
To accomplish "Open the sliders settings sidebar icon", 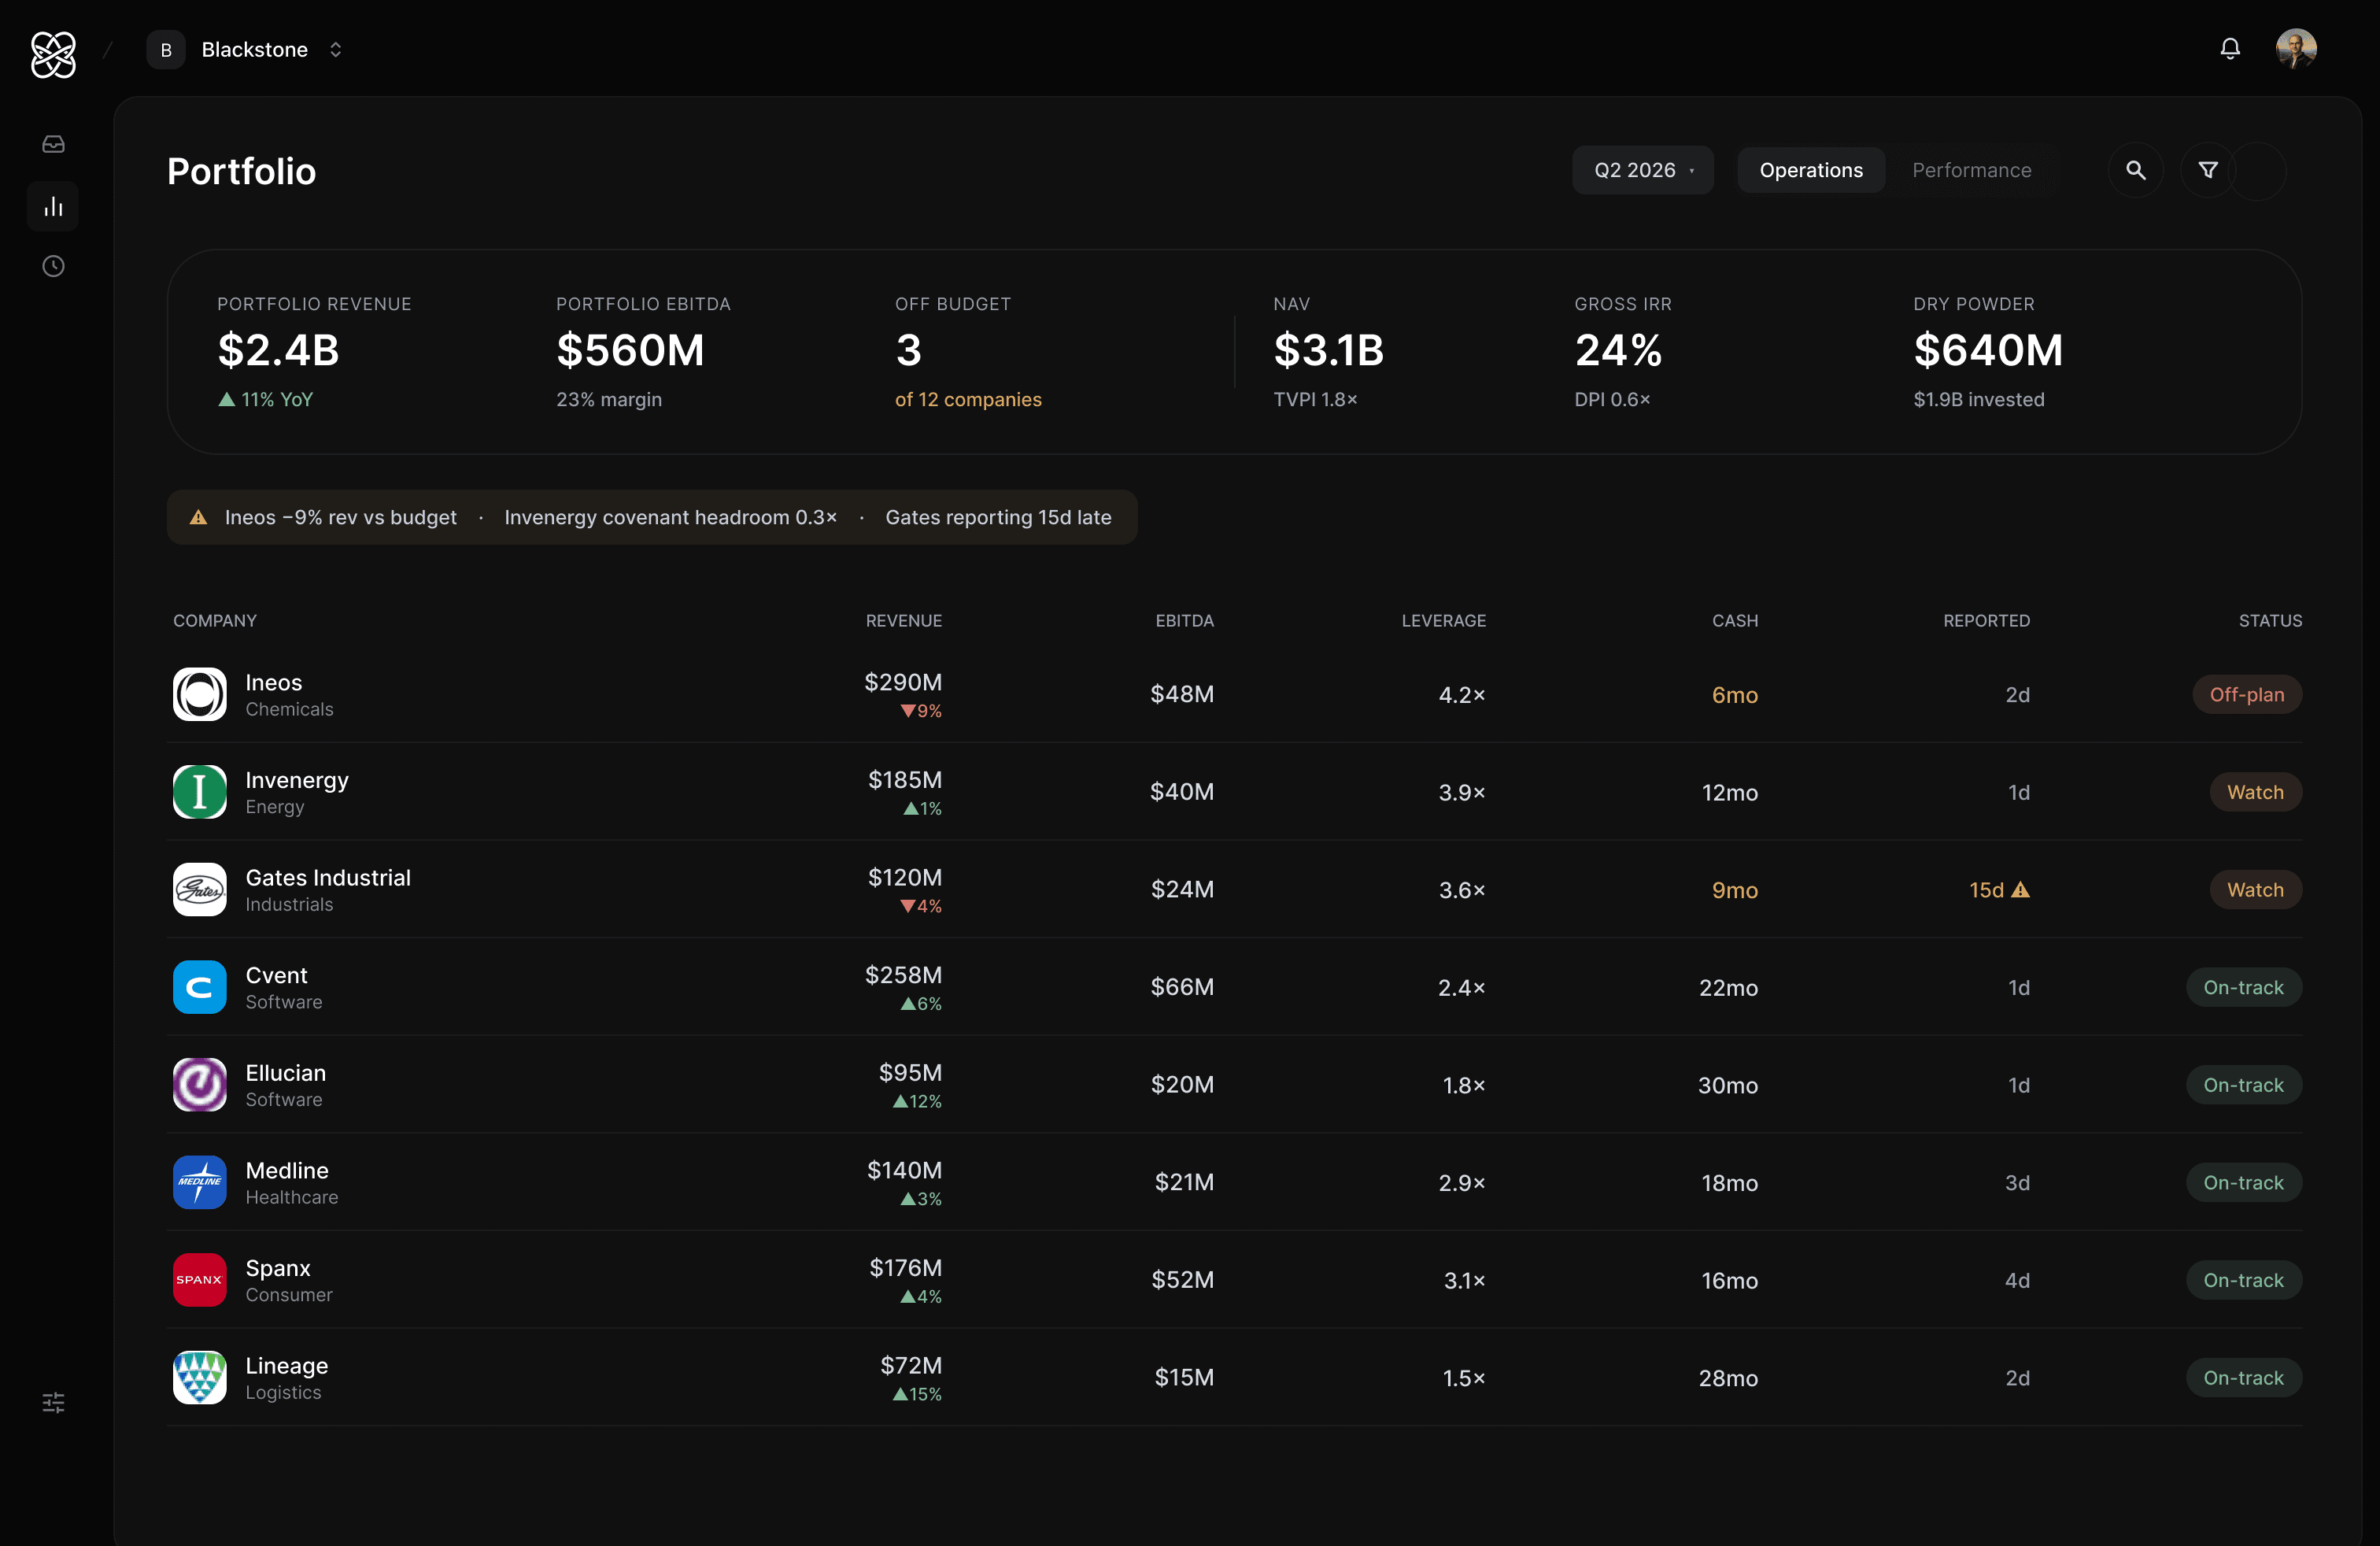I will point(53,1403).
